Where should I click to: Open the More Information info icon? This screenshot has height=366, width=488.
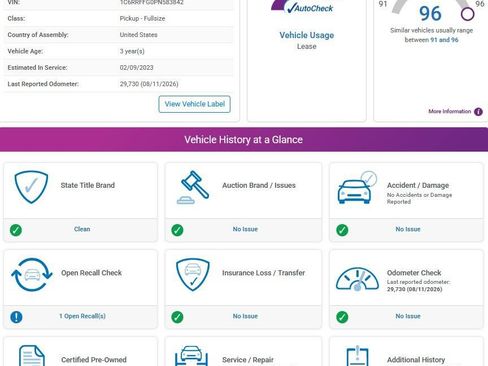click(x=478, y=112)
